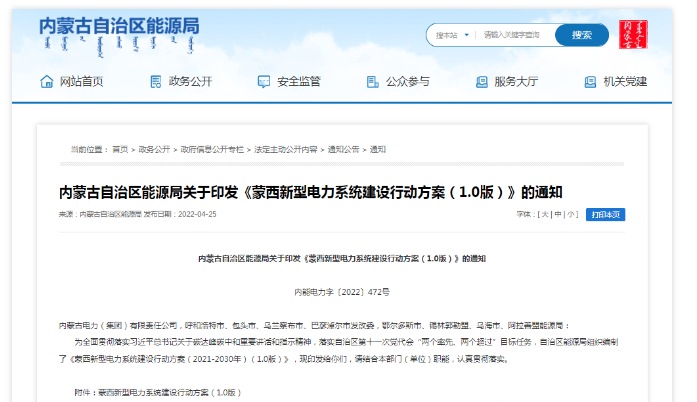This screenshot has height=402, width=697.
Task: Click the home icon beside 网站首页
Action: coord(46,81)
